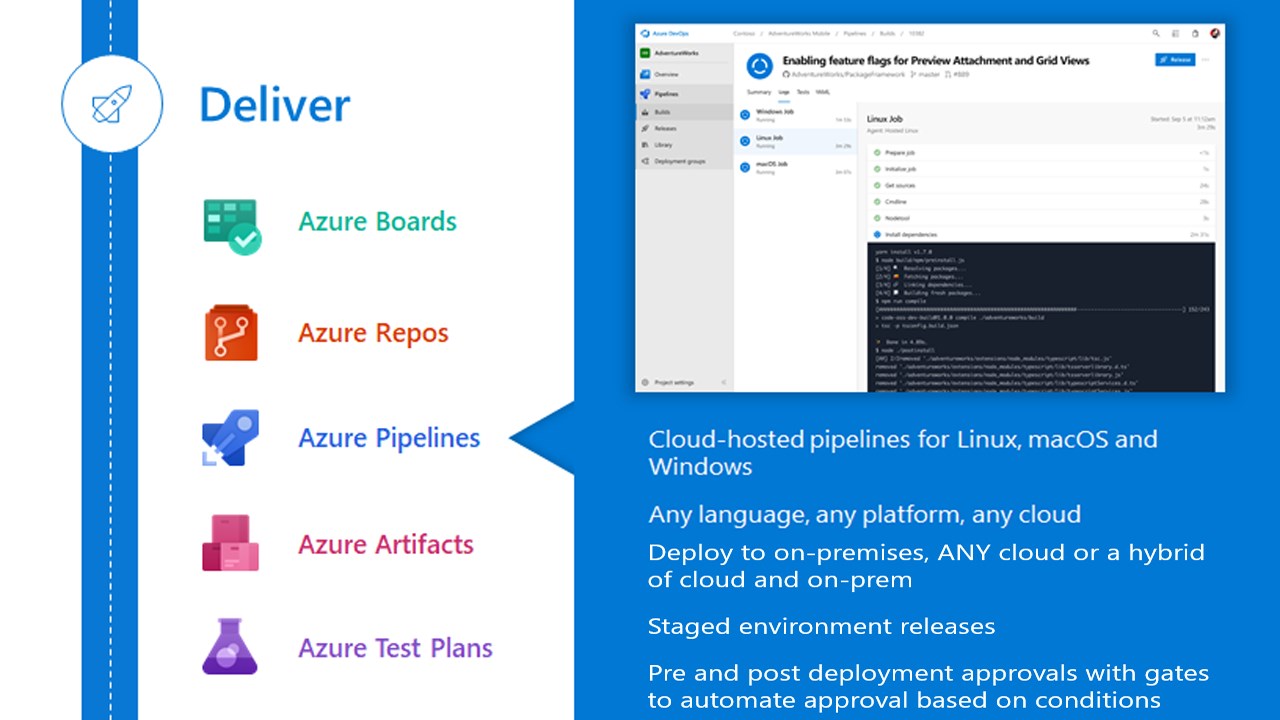This screenshot has width=1280, height=720.
Task: Select Deployment groups in the sidebar
Action: (x=684, y=161)
